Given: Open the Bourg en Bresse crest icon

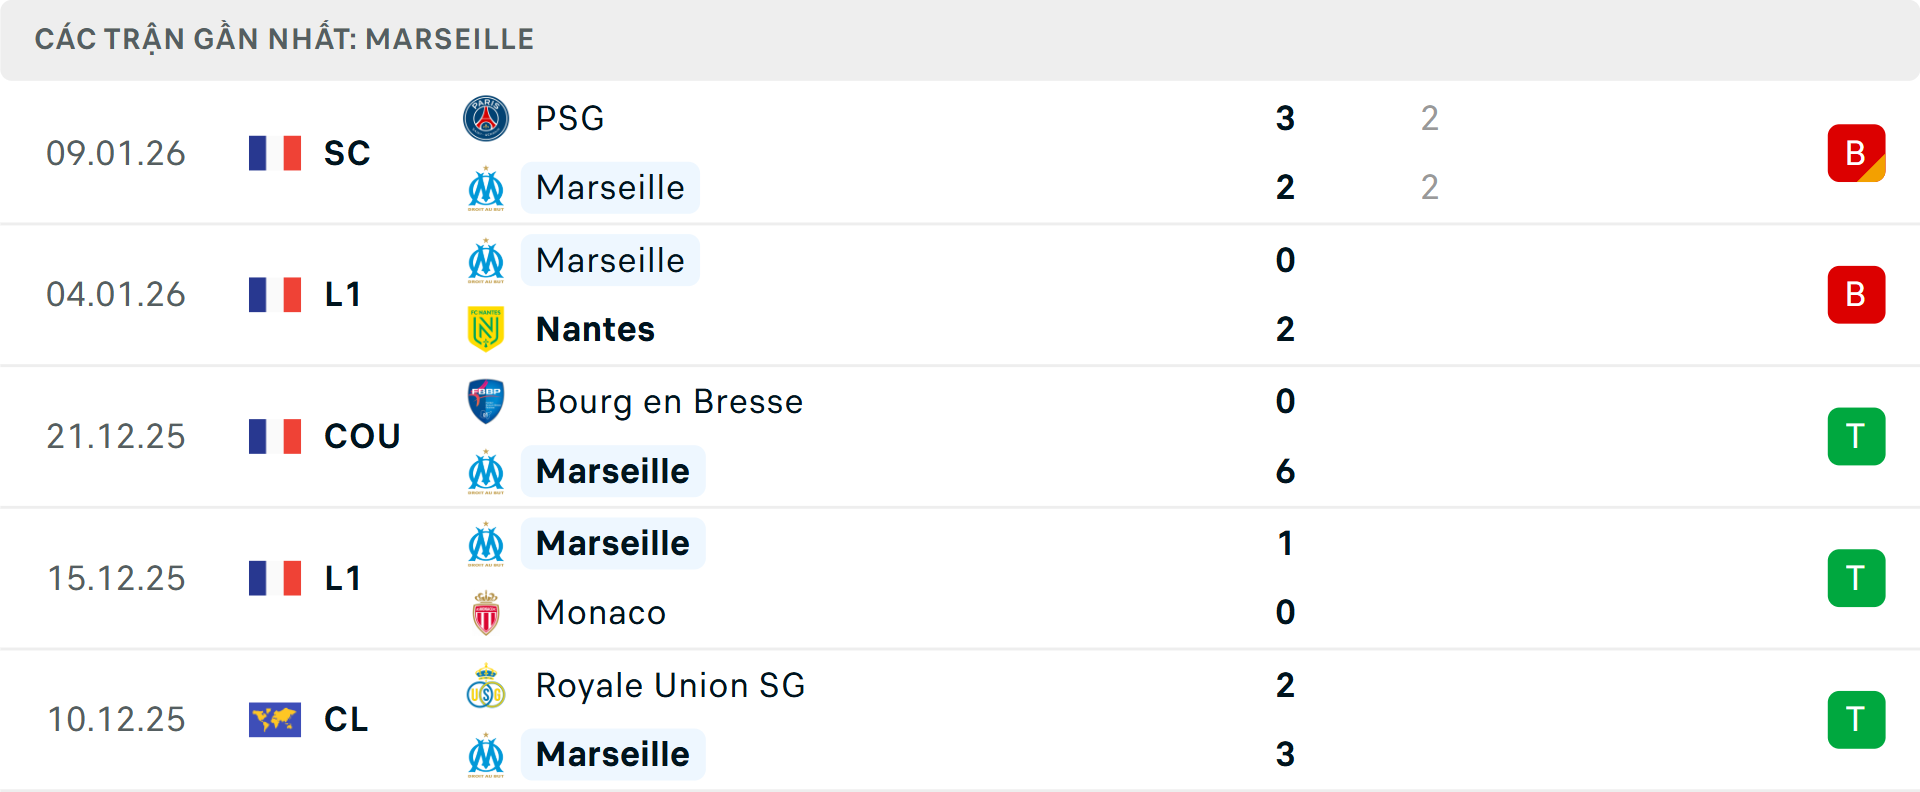Looking at the screenshot, I should coord(487,401).
